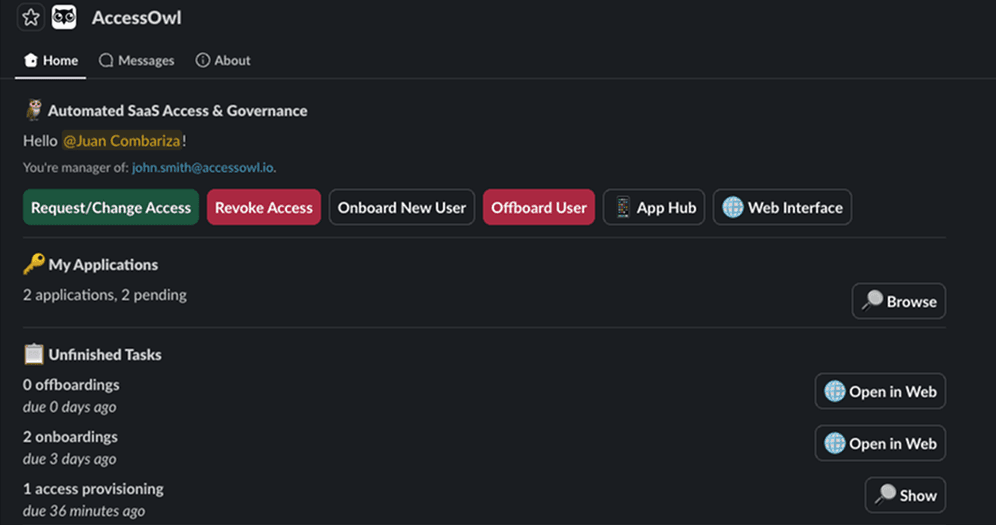
Task: Click the "My Applications" heading
Action: pos(103,265)
